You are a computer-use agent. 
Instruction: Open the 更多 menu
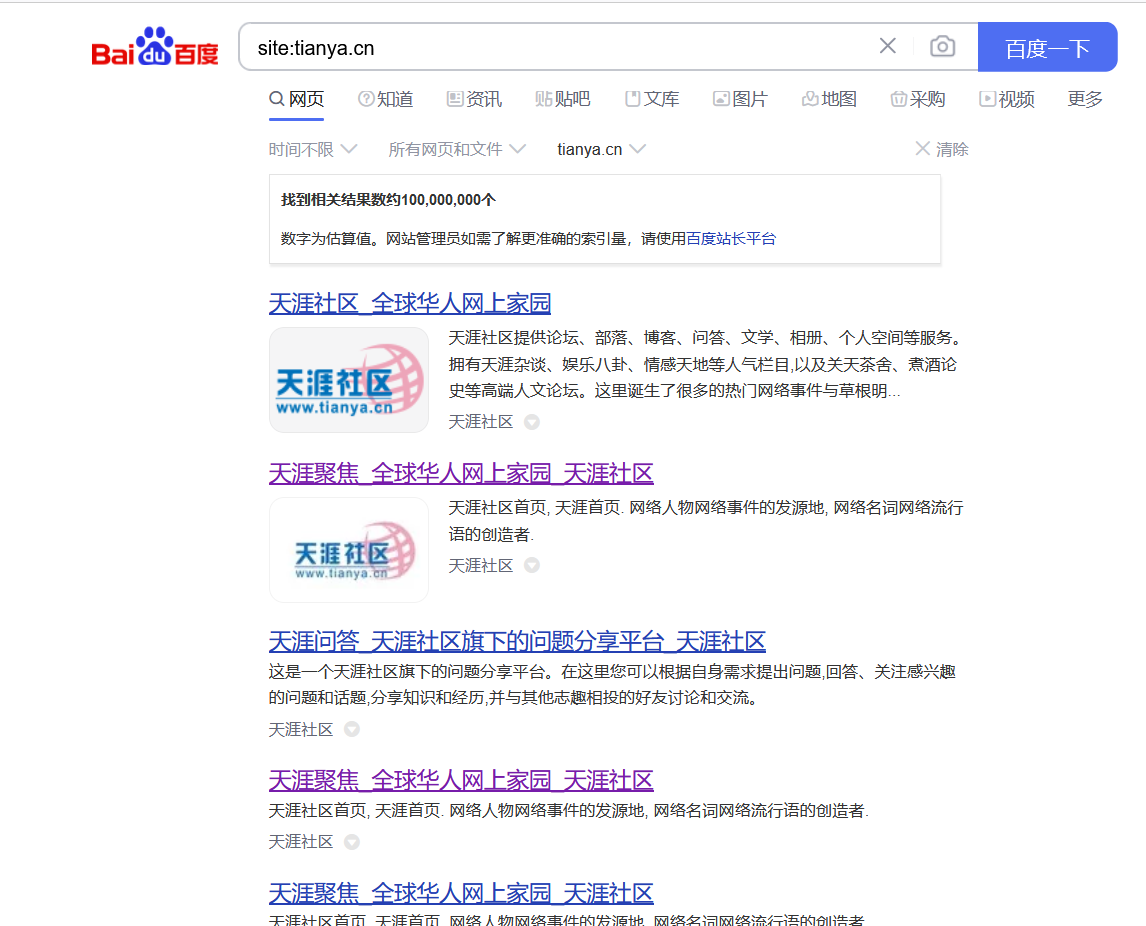pyautogui.click(x=1085, y=99)
